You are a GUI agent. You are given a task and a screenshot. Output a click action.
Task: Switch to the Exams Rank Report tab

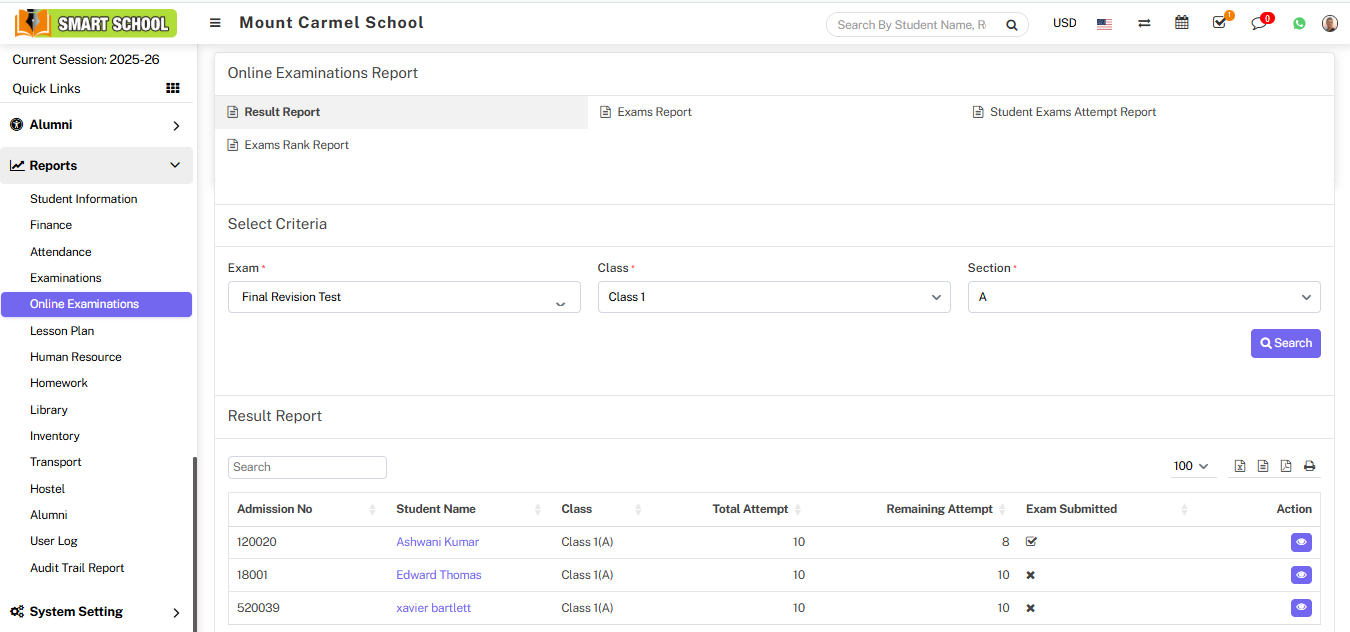pyautogui.click(x=297, y=144)
